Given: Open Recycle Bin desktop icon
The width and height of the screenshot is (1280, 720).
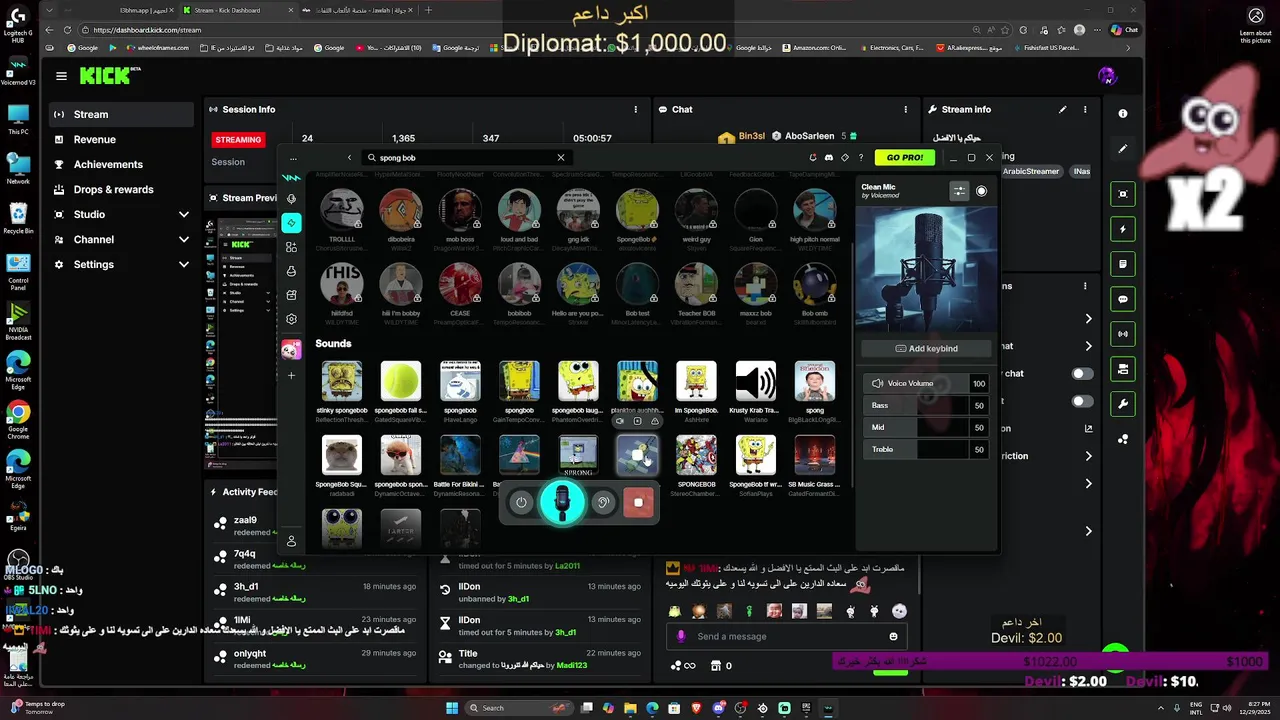Looking at the screenshot, I should coord(18,217).
